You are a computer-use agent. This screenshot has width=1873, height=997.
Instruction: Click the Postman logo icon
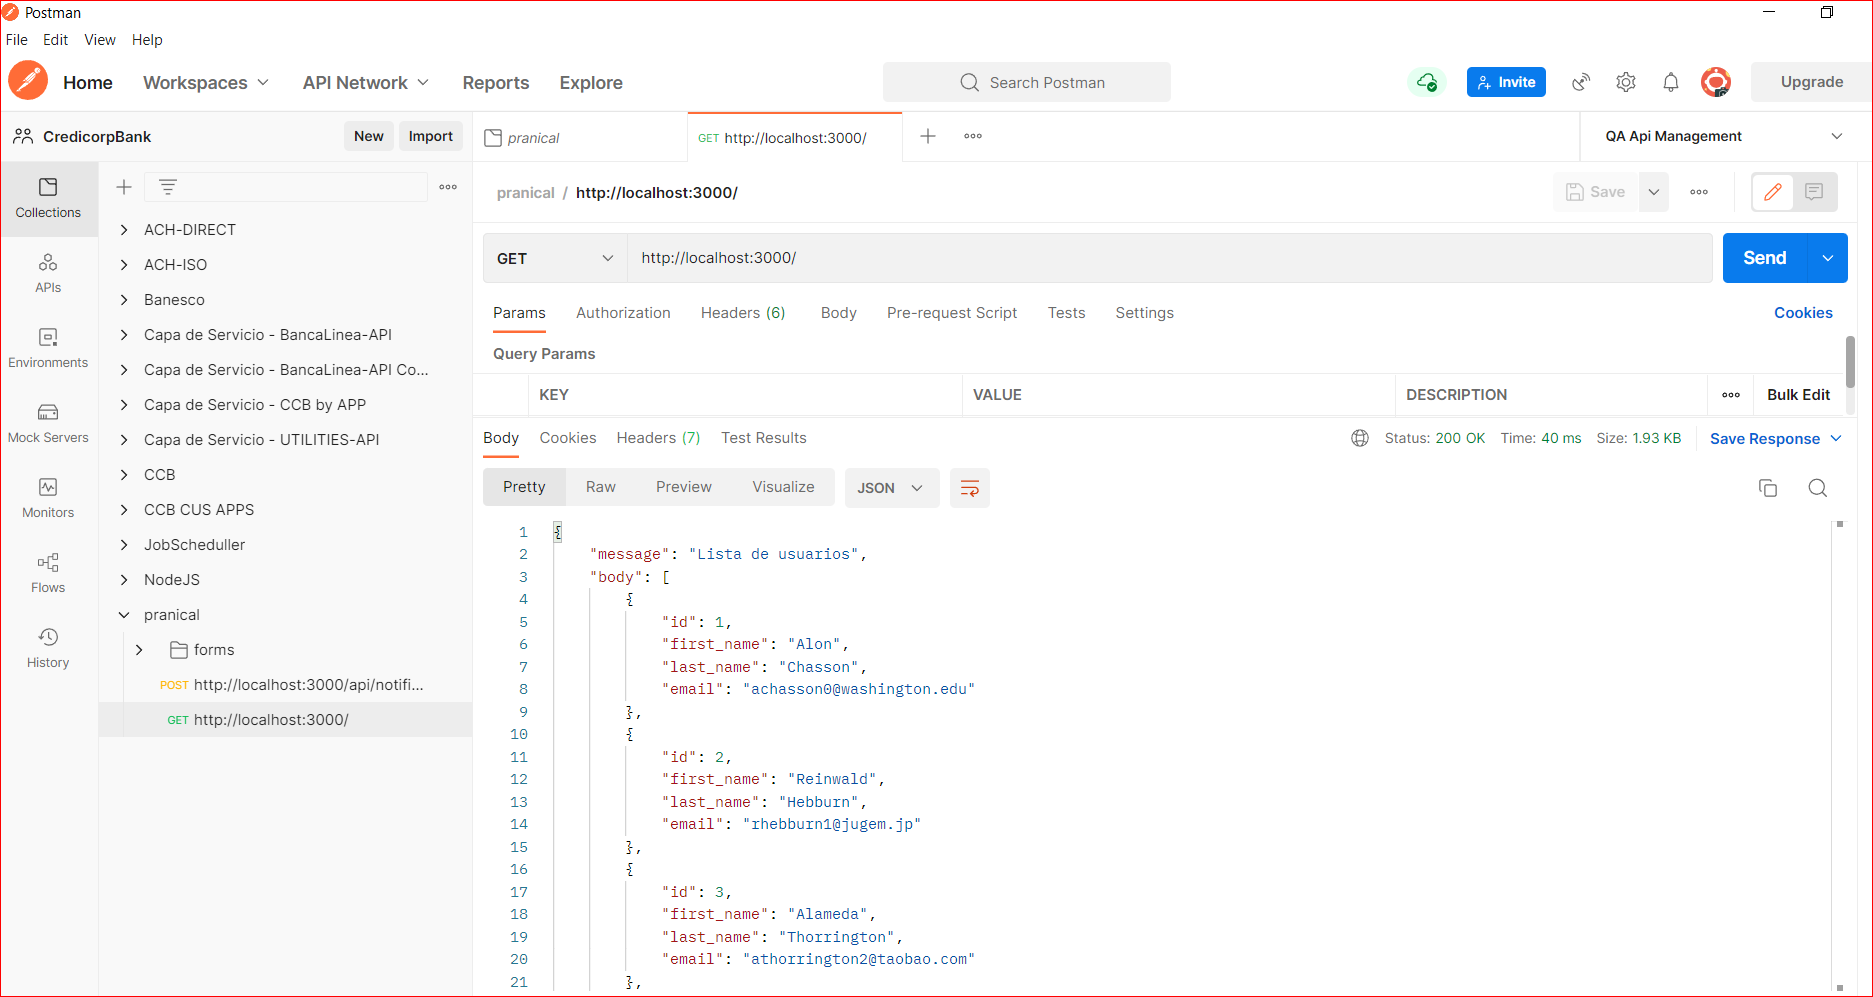(x=28, y=82)
